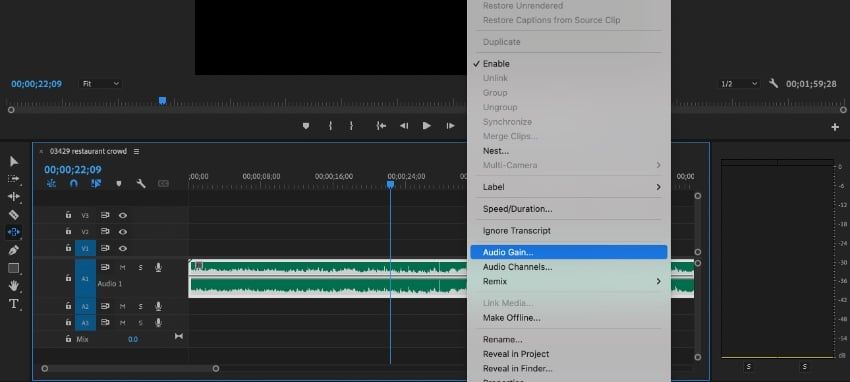This screenshot has width=850, height=382.
Task: Click the timeline timecode 00;00;22;09
Action: 73,170
